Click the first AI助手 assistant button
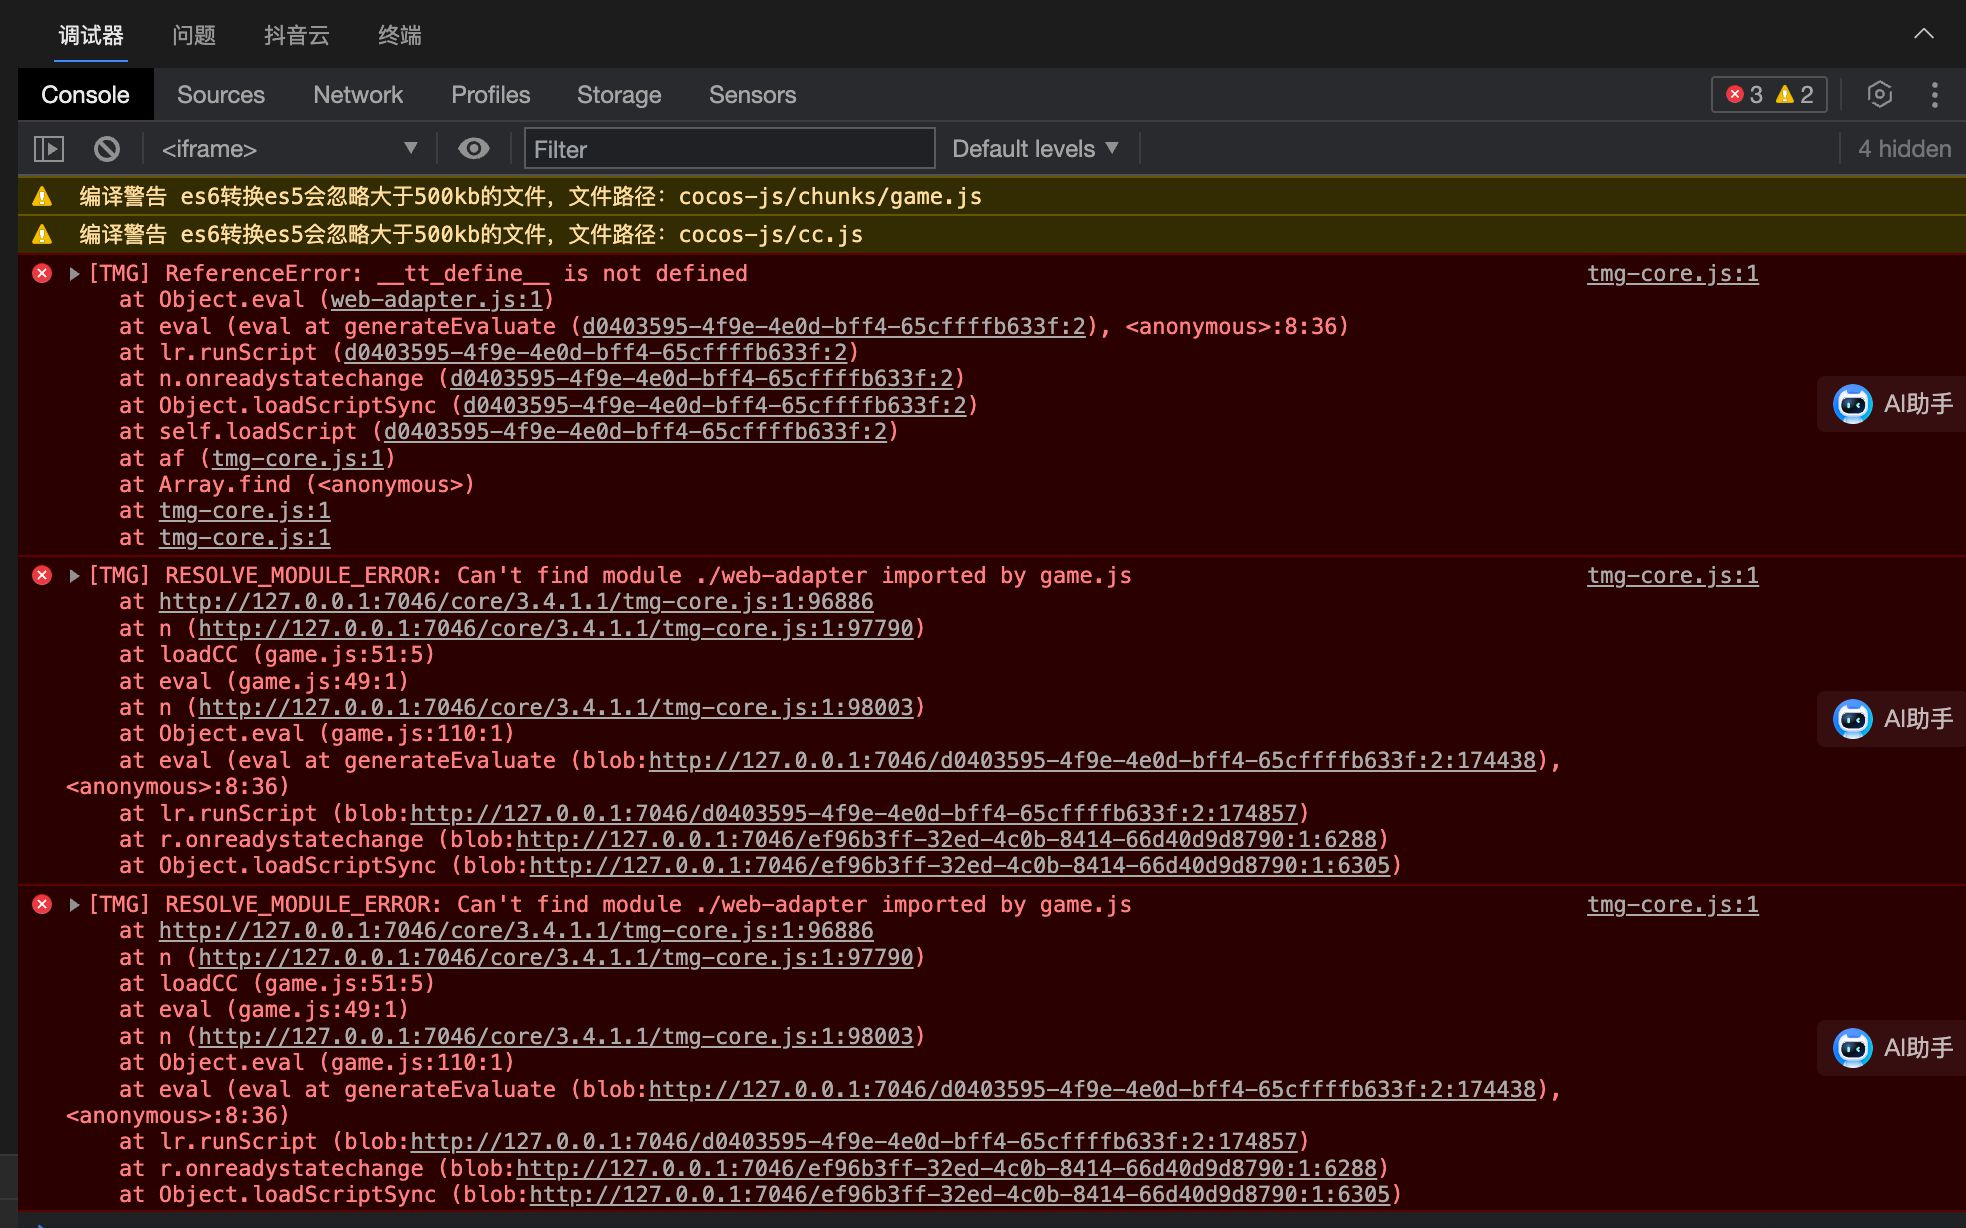Screen dimensions: 1966x1228 click(x=1892, y=404)
